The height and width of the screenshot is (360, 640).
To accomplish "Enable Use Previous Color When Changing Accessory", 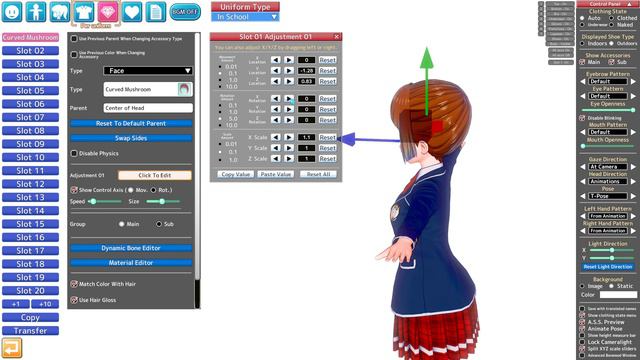I will coord(74,54).
